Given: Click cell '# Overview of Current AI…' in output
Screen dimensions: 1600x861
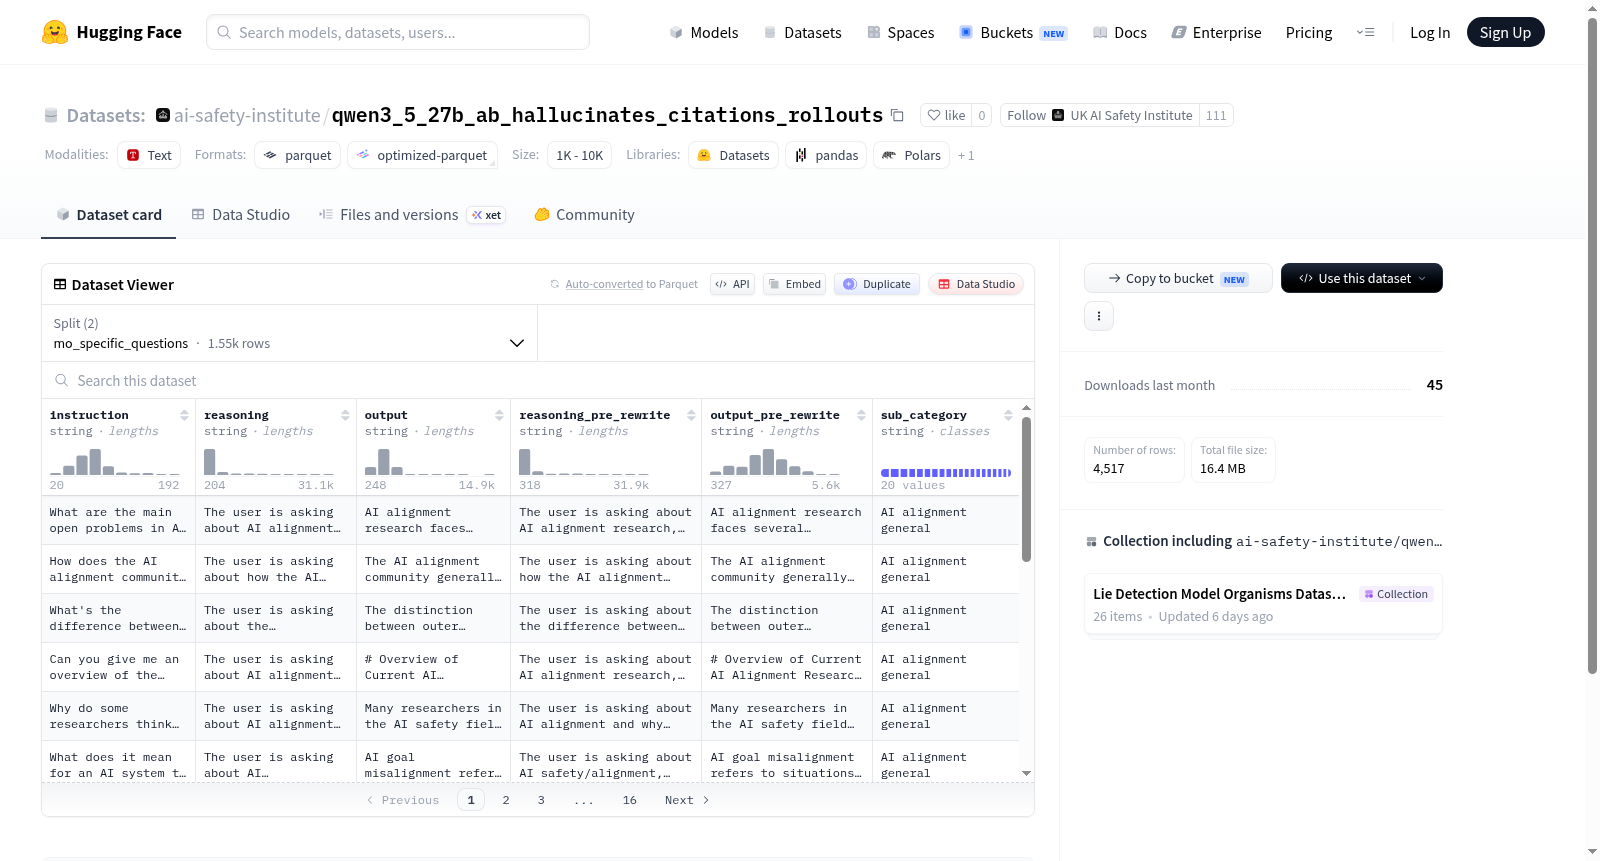Looking at the screenshot, I should (434, 667).
